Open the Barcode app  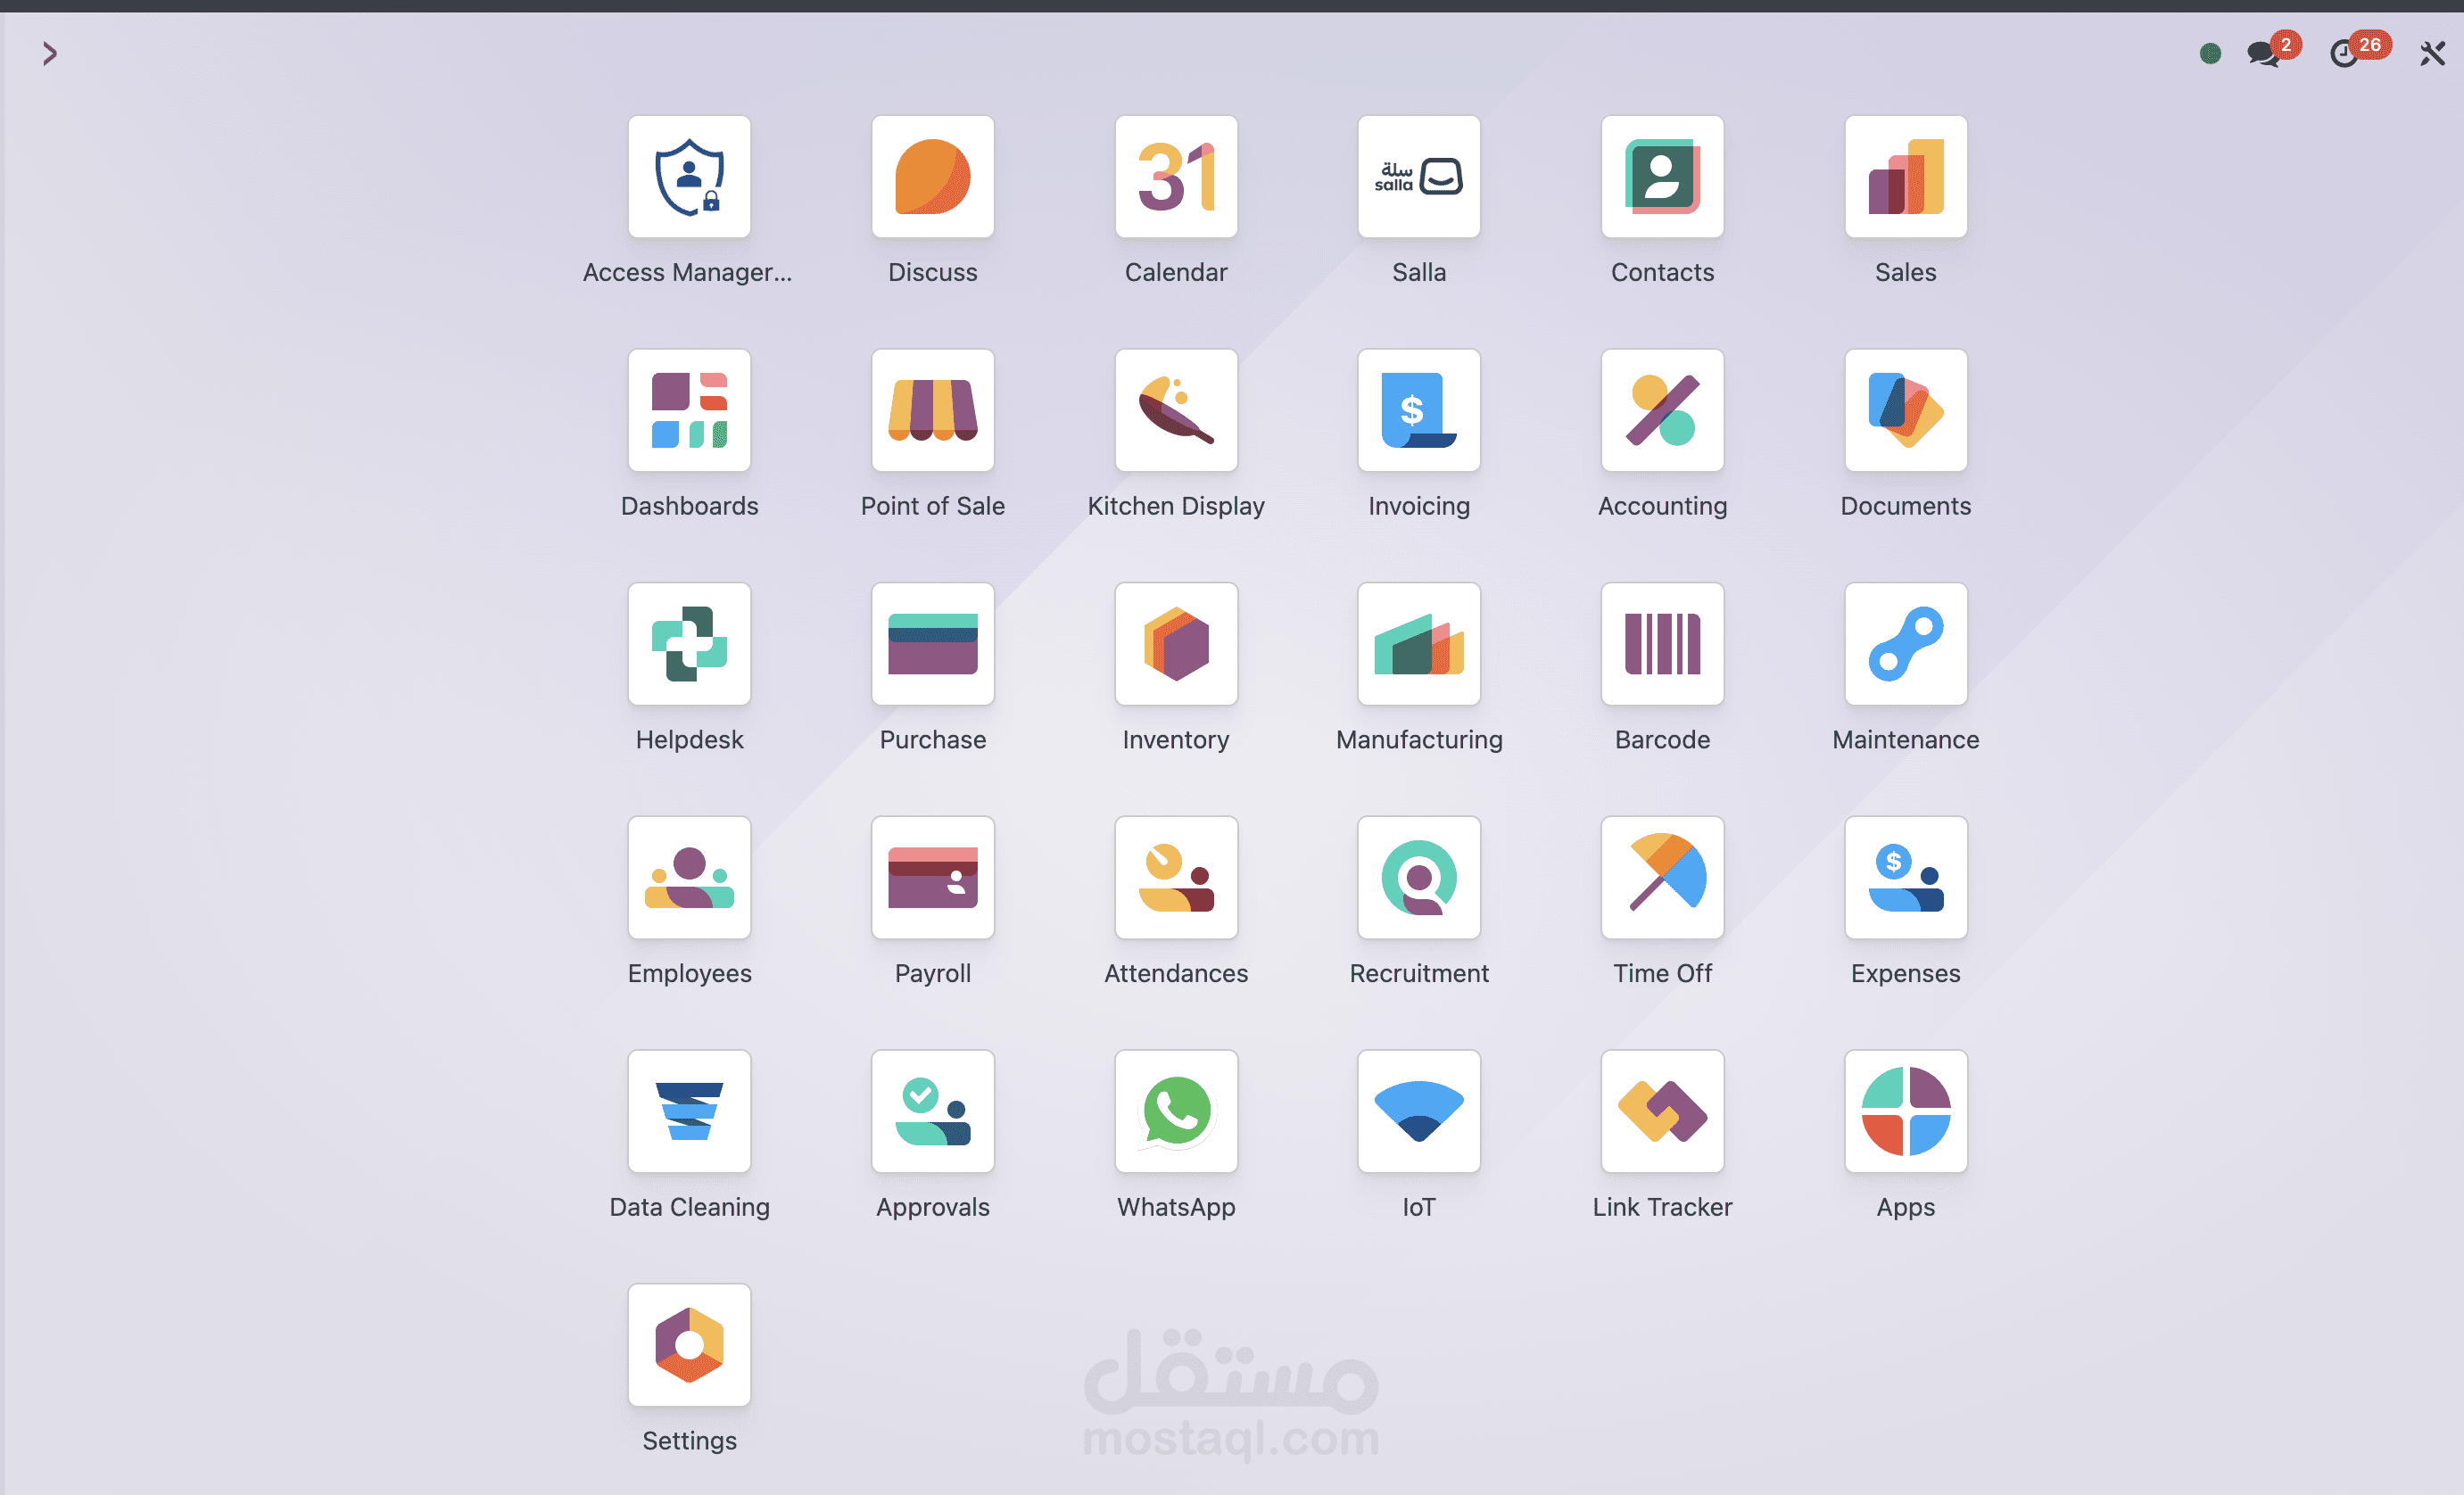point(1662,644)
